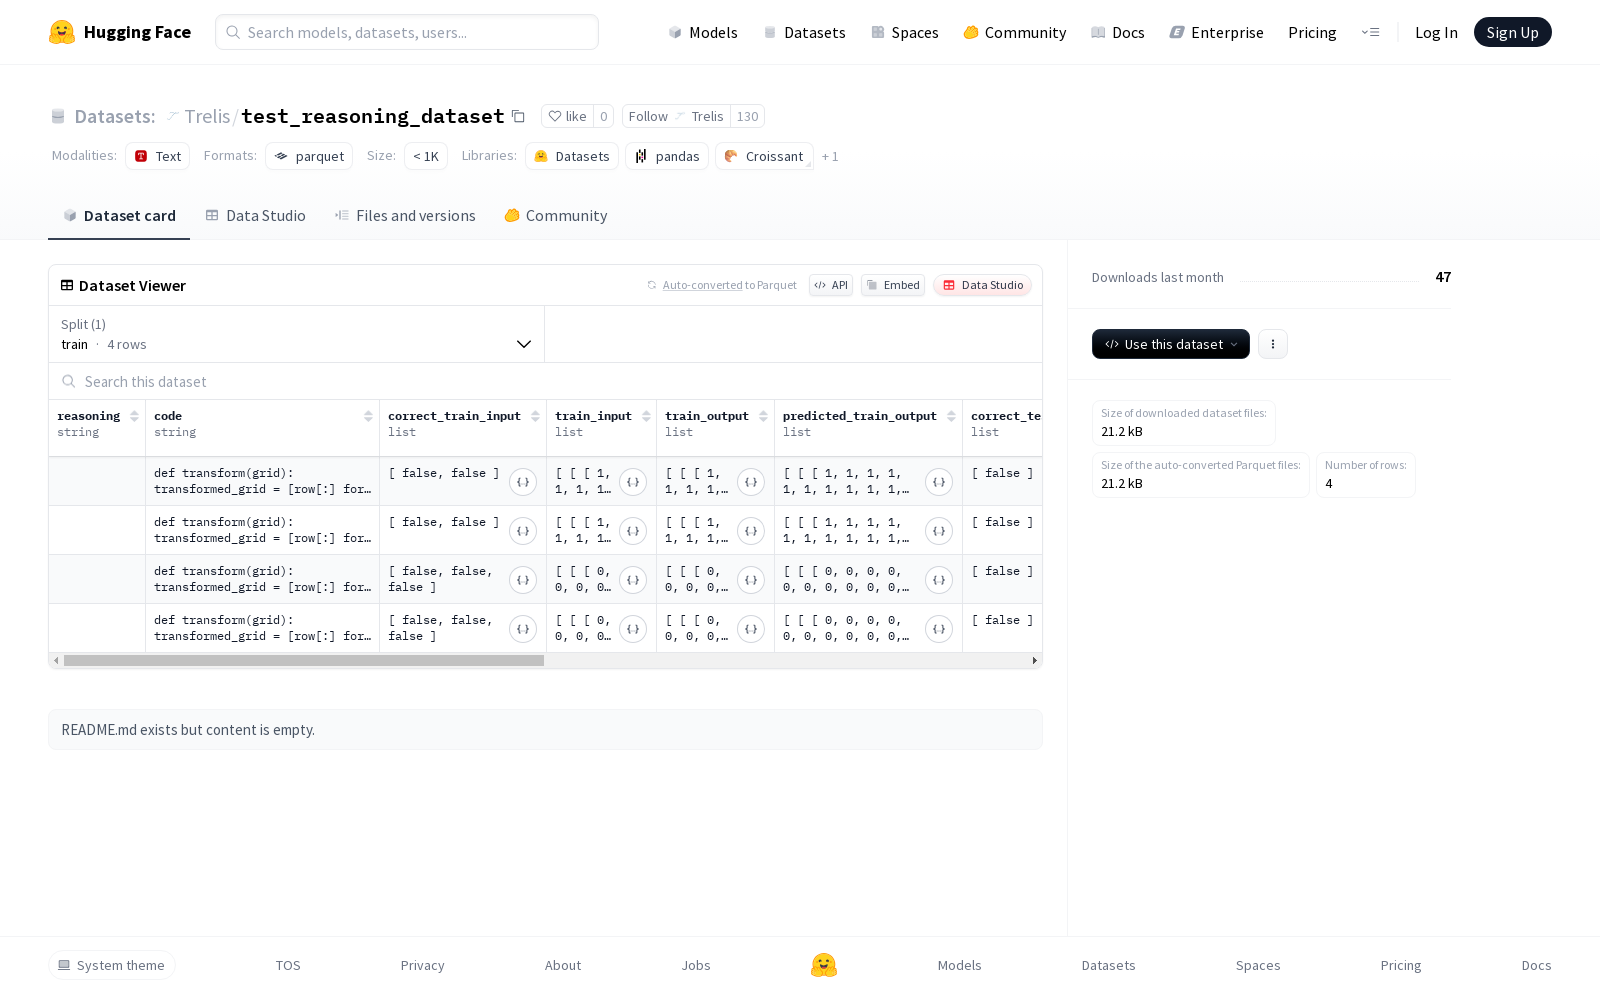Viewport: 1600px width, 1000px height.
Task: Open the Data Studio tab
Action: click(256, 216)
